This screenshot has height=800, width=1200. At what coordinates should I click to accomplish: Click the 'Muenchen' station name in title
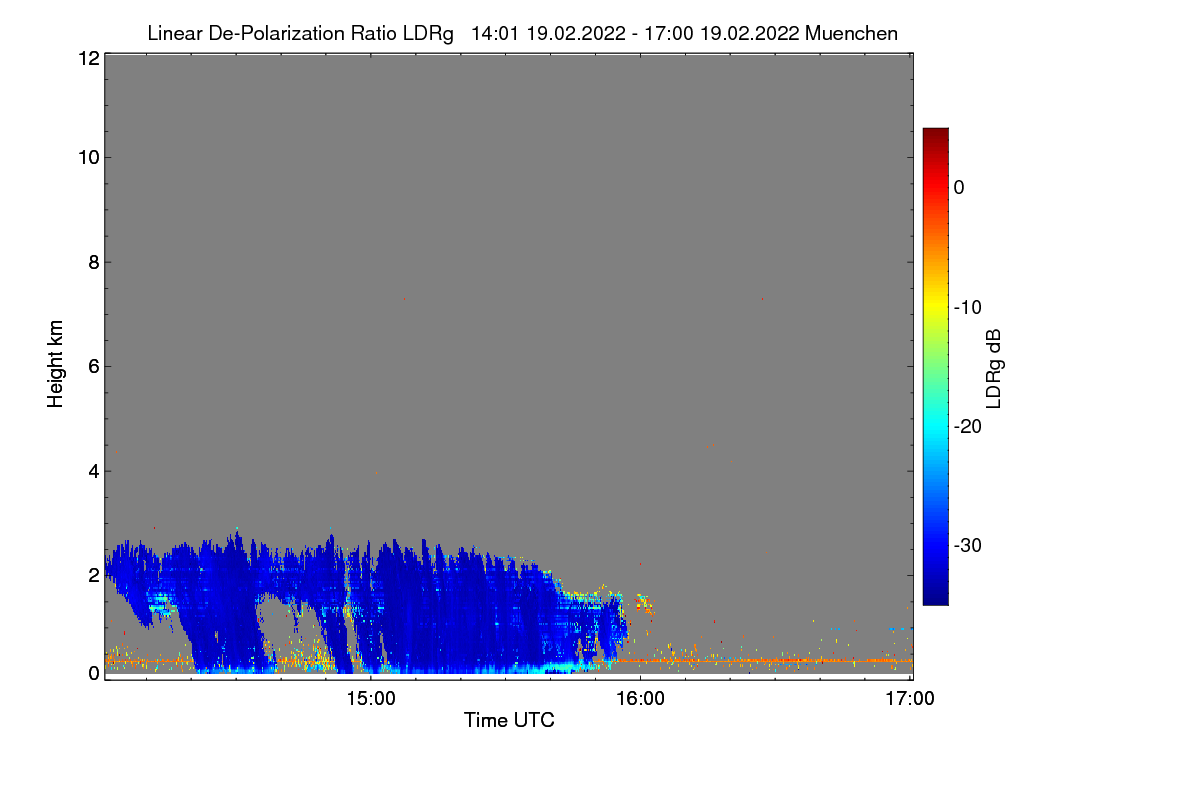coord(851,34)
